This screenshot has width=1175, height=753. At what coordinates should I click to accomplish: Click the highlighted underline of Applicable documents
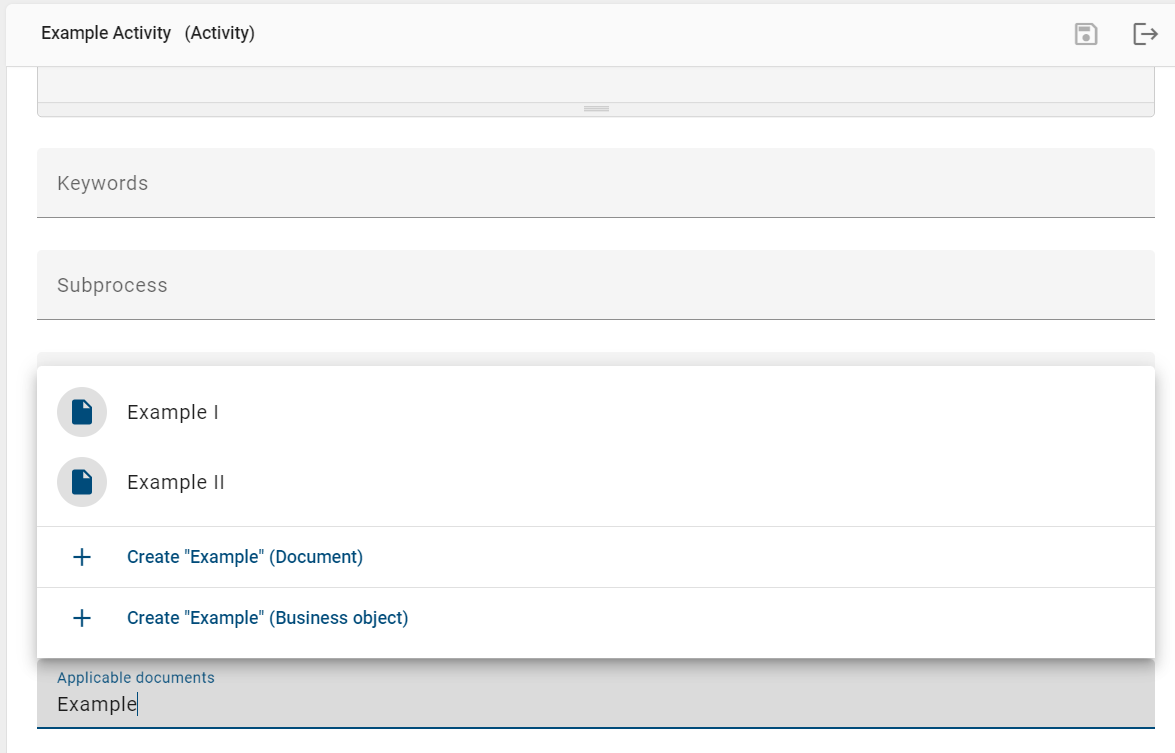[x=596, y=731]
